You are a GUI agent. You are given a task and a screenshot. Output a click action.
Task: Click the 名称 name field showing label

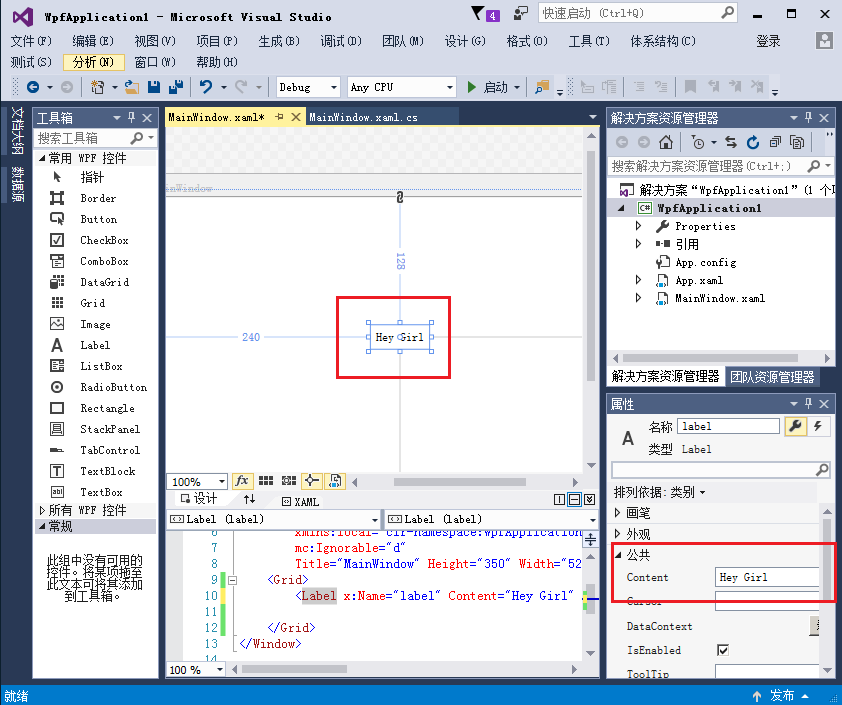[728, 426]
